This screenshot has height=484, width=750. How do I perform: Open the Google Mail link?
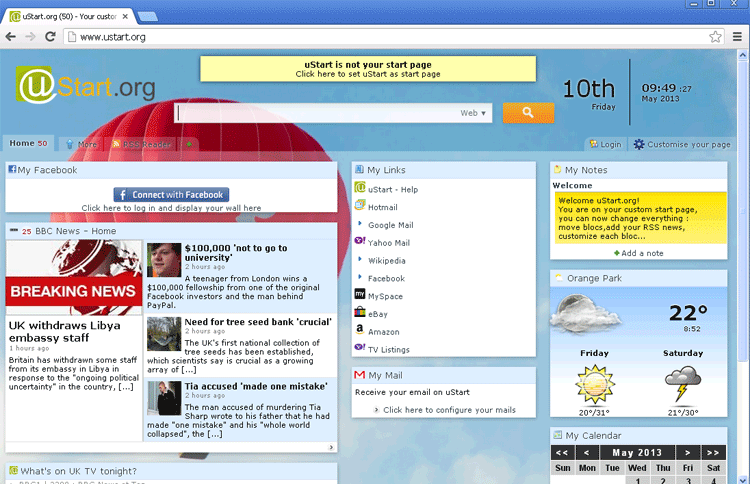[390, 225]
